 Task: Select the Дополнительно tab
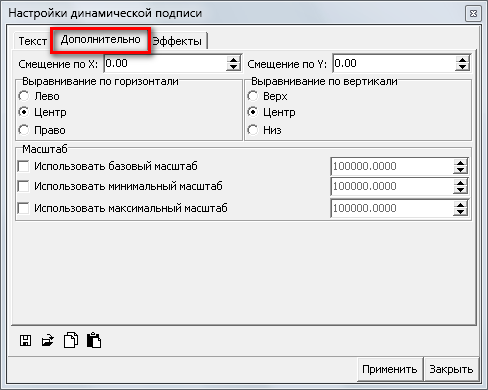(x=101, y=39)
